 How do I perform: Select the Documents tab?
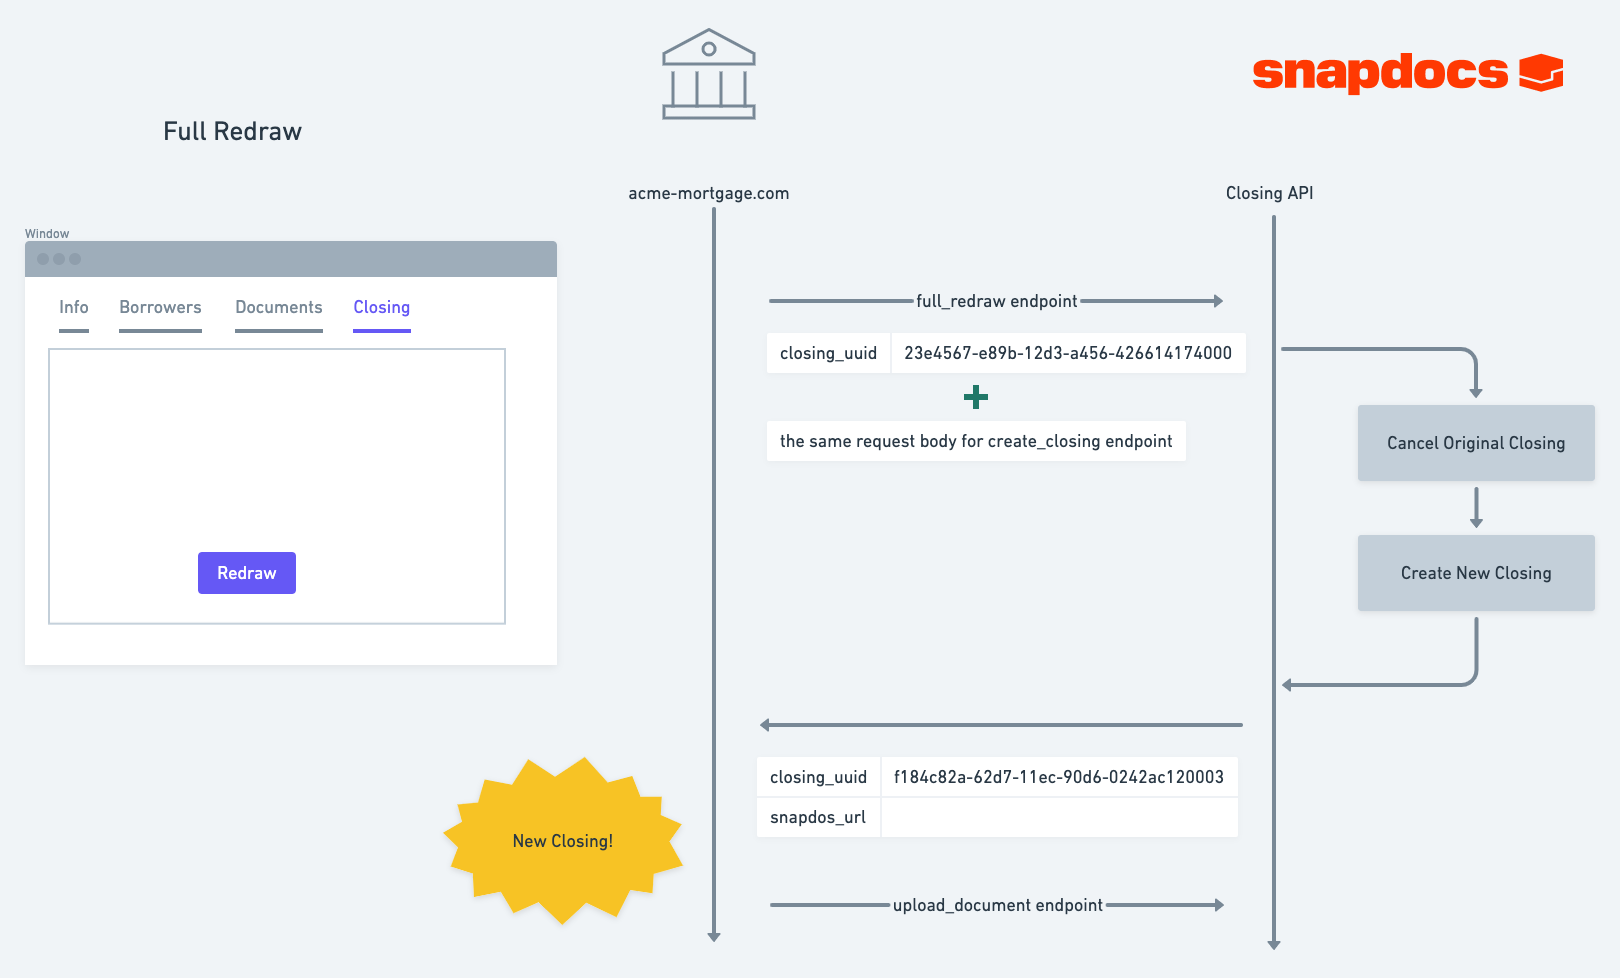pyautogui.click(x=279, y=307)
